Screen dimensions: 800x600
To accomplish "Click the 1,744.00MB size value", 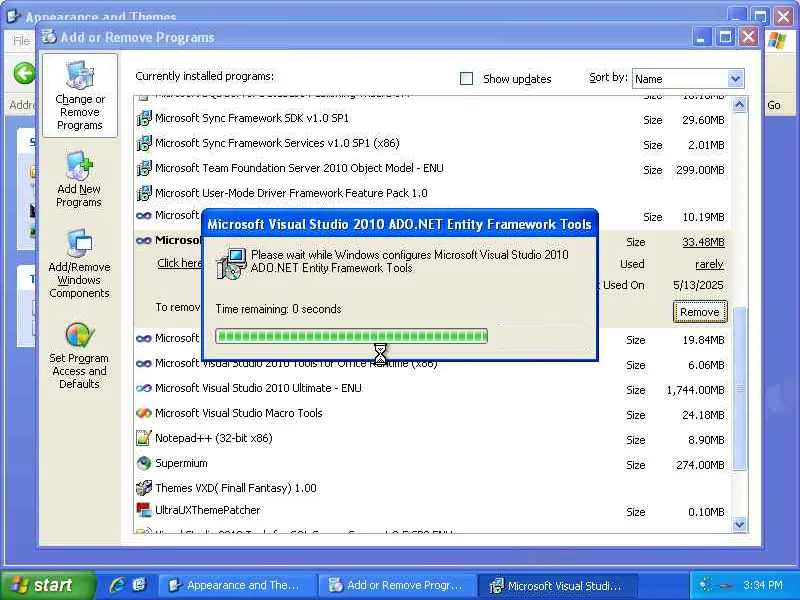I will click(x=695, y=390).
